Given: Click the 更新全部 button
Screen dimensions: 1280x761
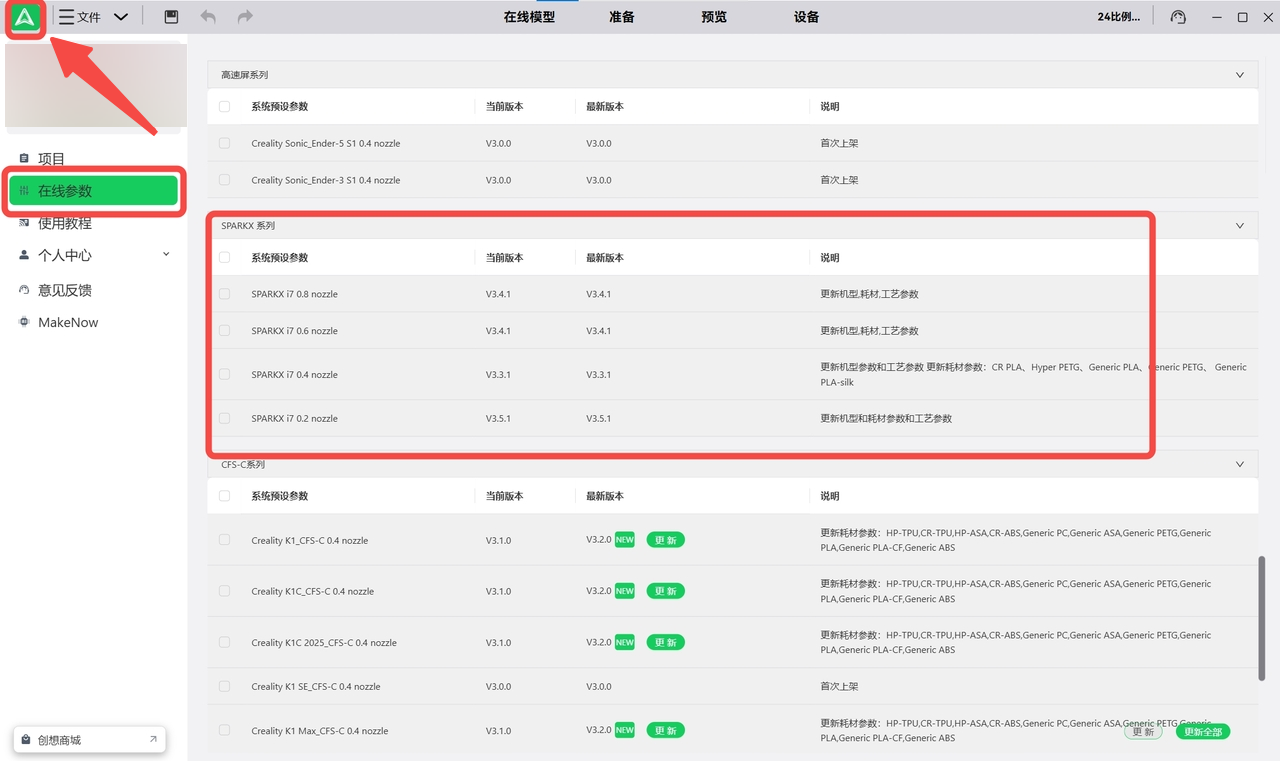Looking at the screenshot, I should pyautogui.click(x=1202, y=732).
